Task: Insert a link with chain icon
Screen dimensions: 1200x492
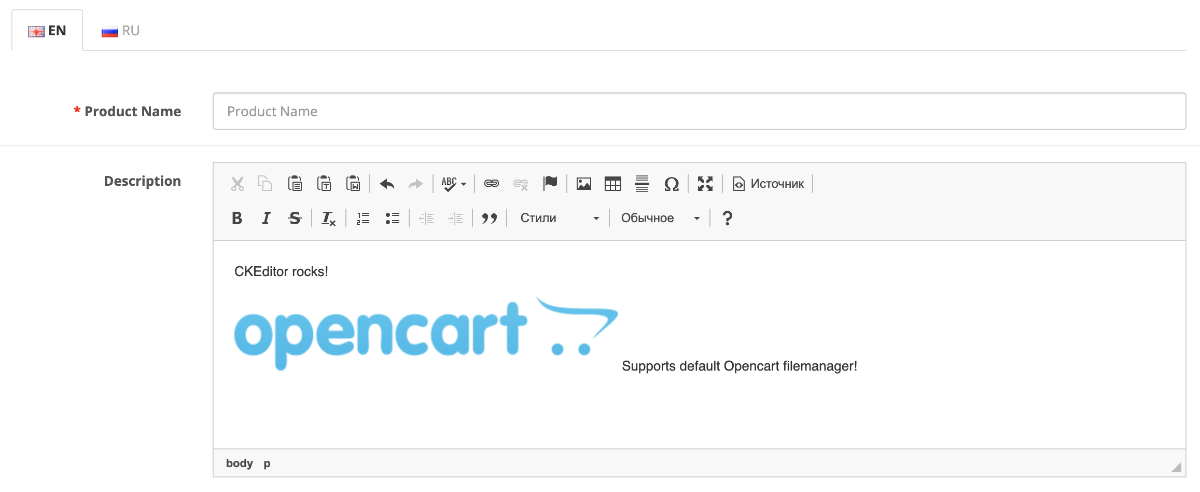Action: (x=491, y=184)
